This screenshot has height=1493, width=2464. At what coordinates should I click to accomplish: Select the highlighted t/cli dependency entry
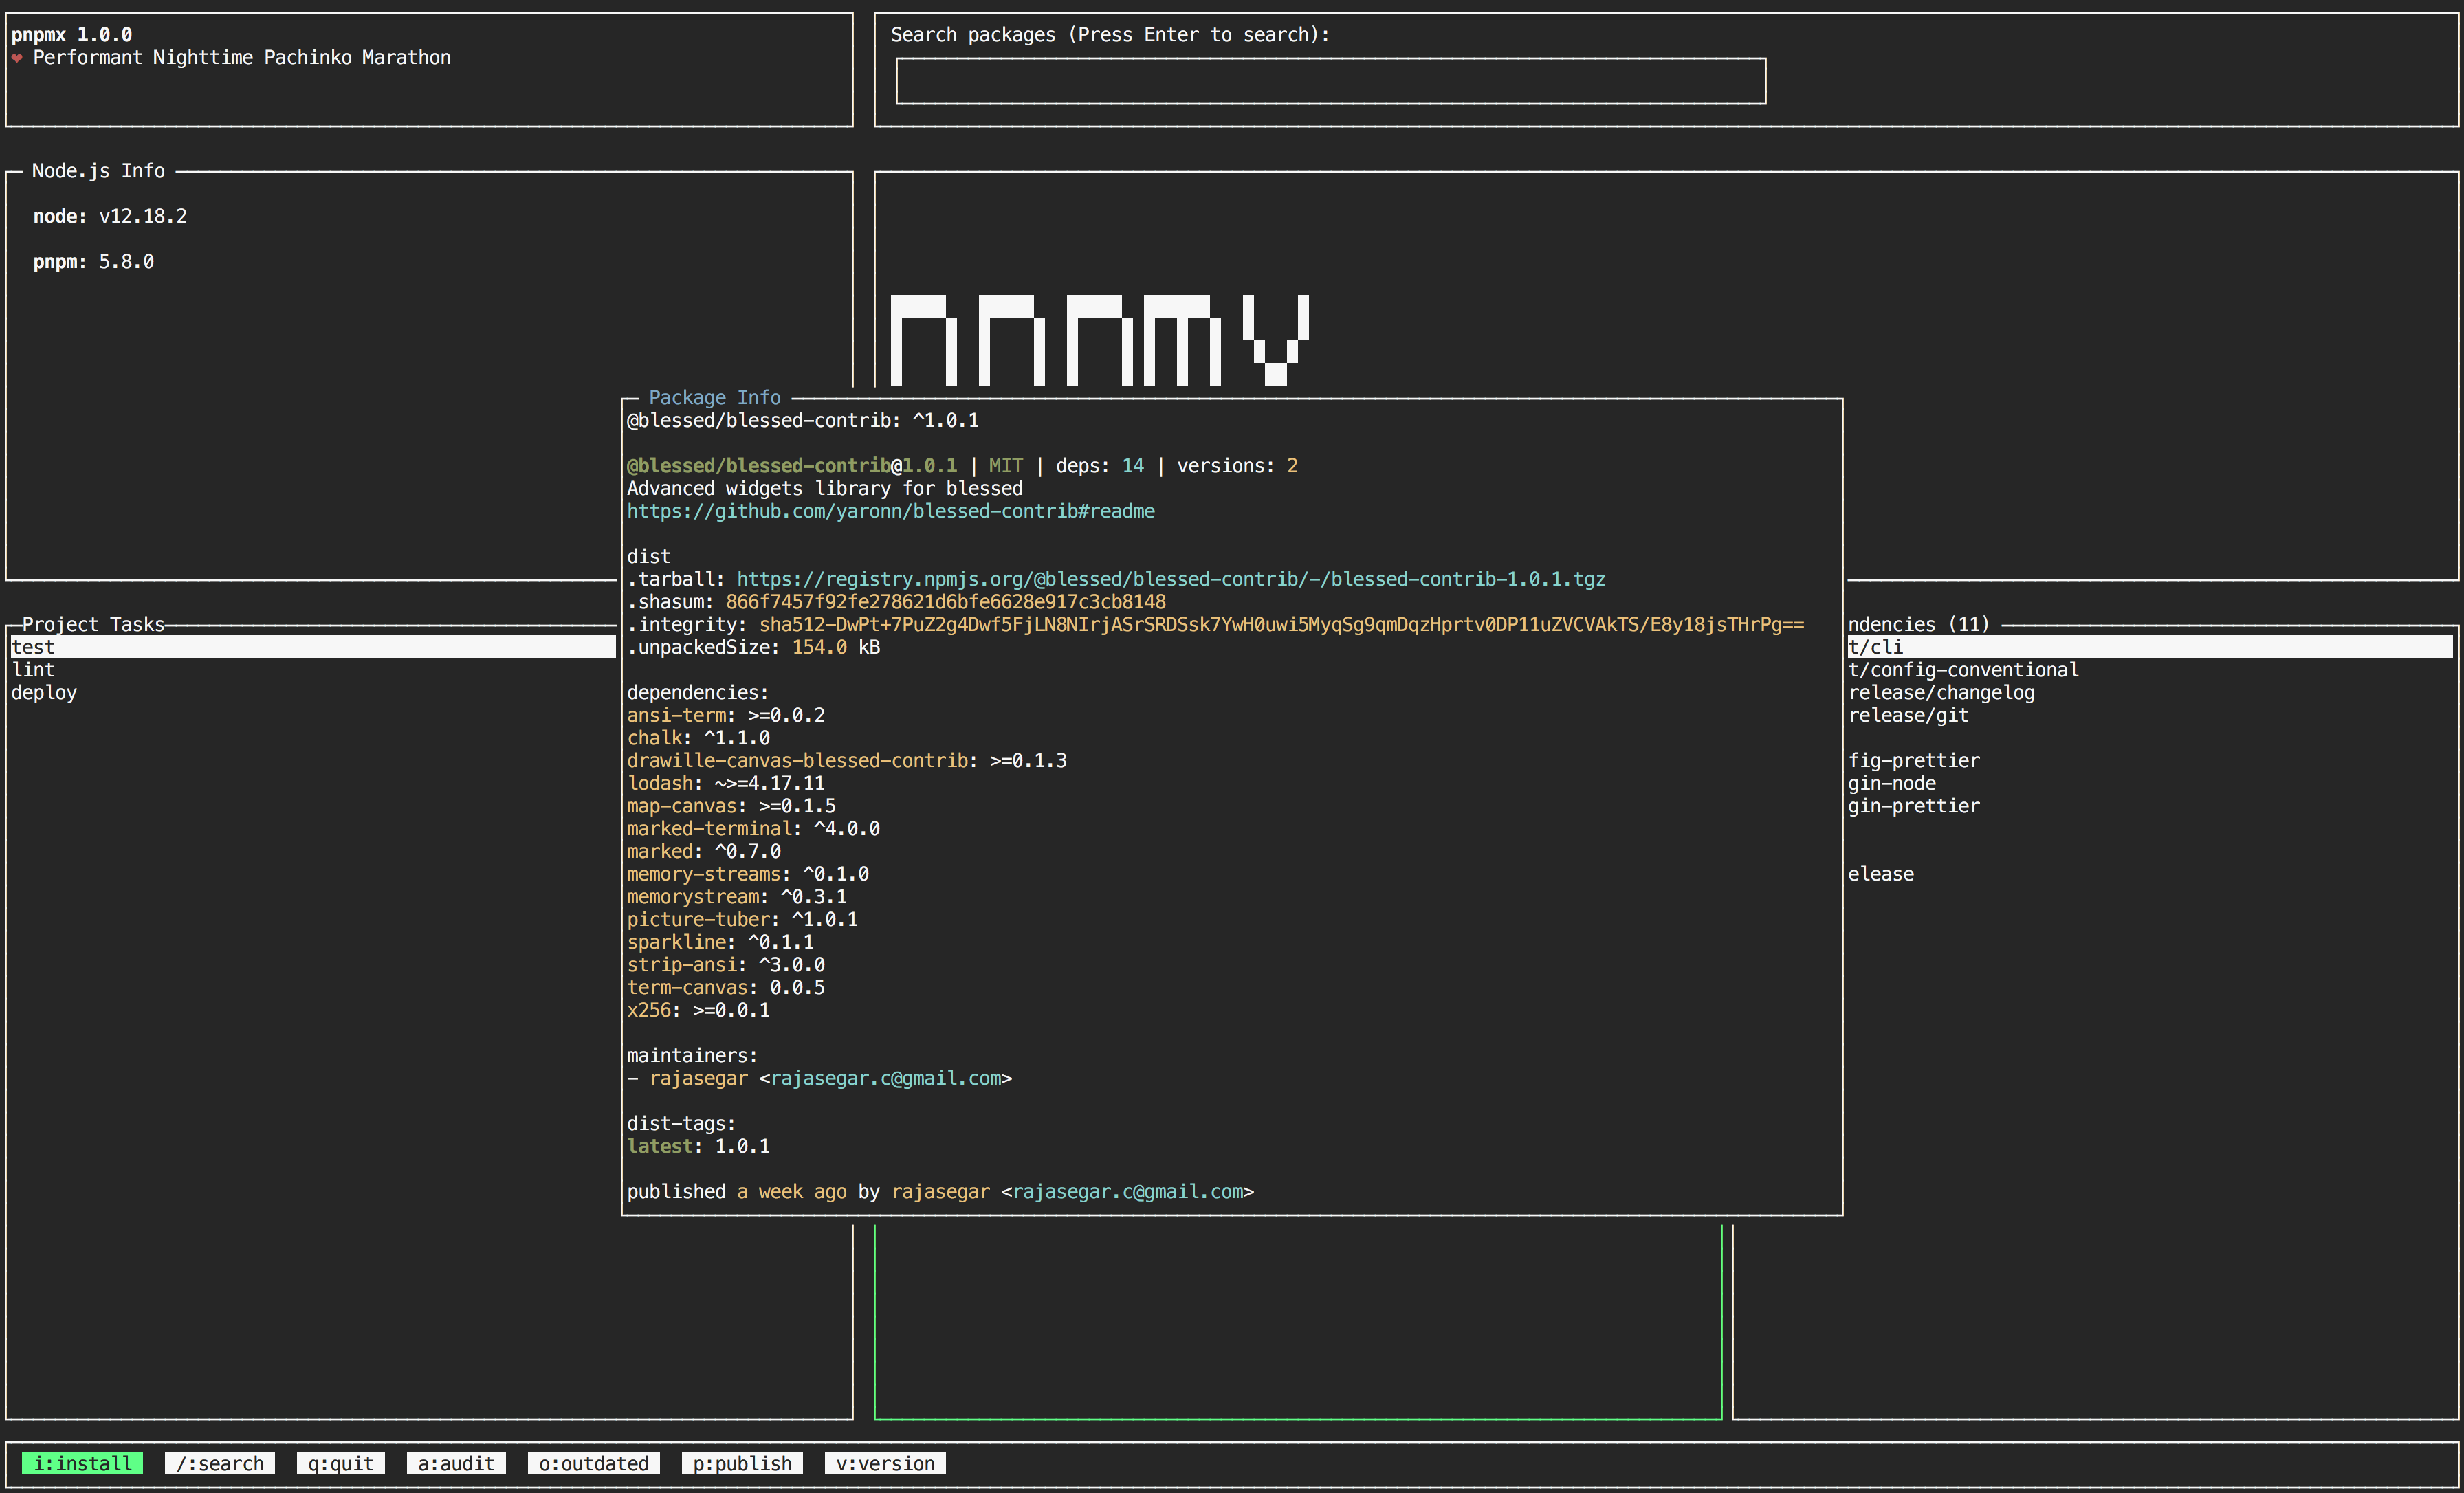pyautogui.click(x=1875, y=647)
